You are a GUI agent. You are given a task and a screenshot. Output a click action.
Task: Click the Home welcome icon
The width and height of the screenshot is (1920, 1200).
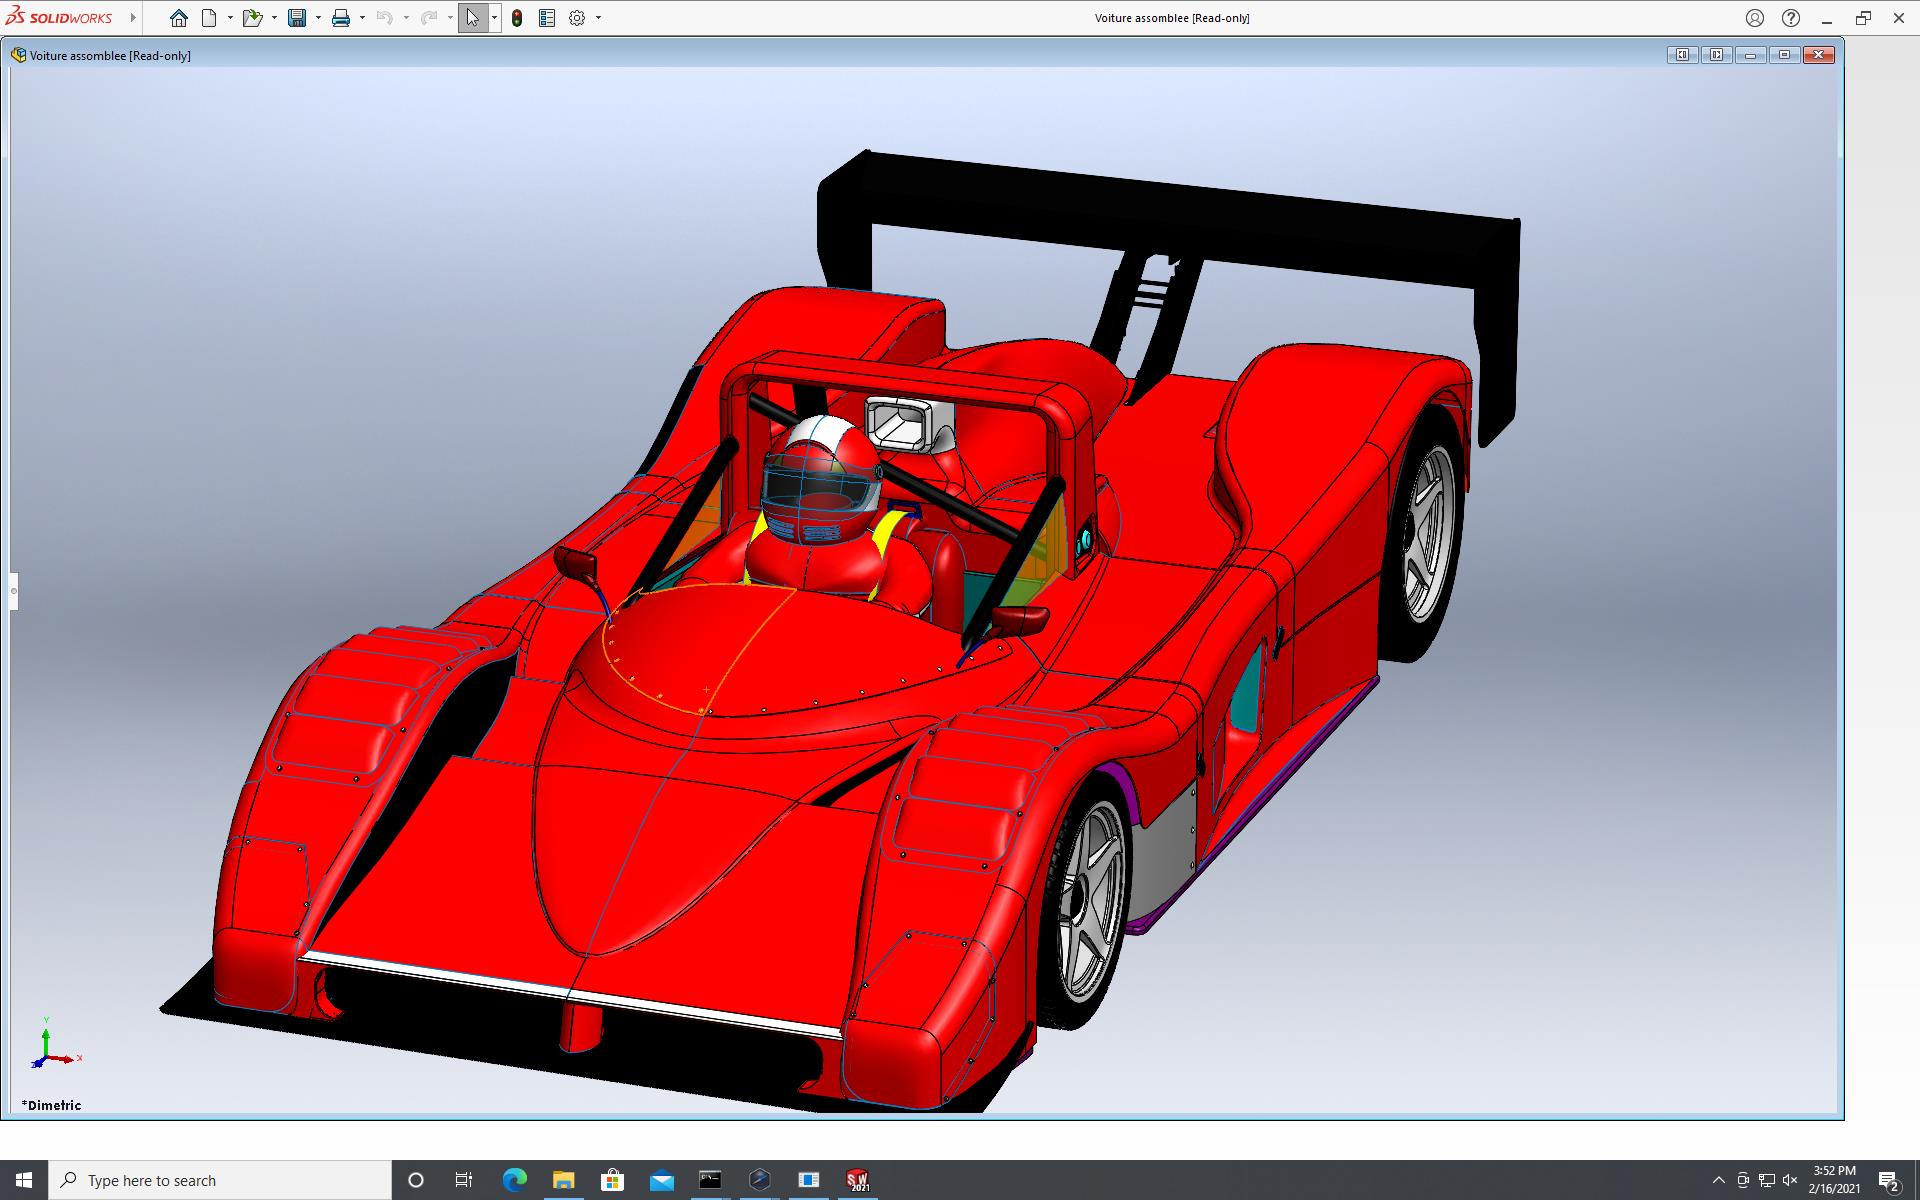(178, 18)
